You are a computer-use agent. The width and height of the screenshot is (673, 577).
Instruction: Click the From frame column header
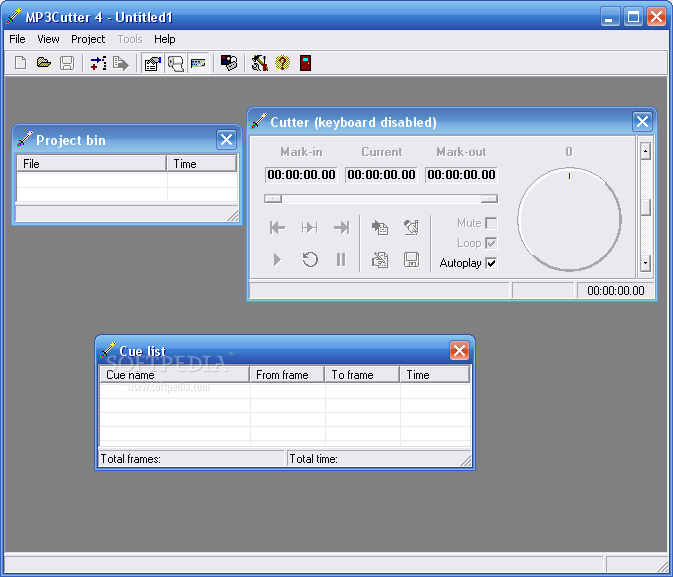click(287, 374)
